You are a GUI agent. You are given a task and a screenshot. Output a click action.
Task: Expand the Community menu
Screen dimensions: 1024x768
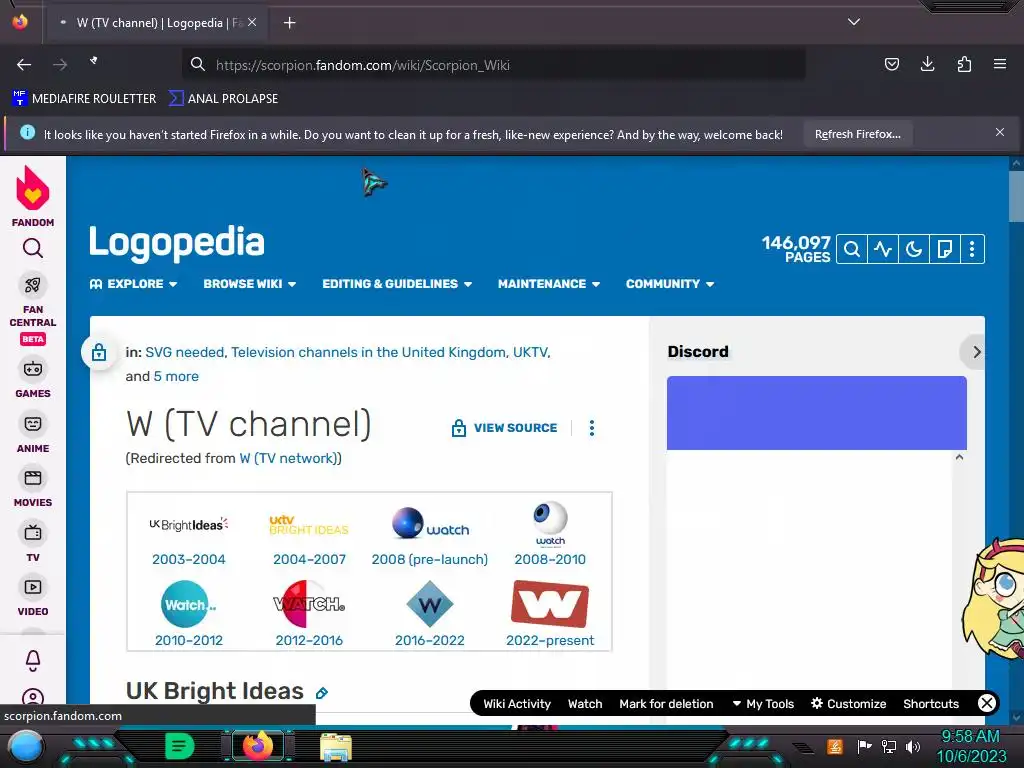(669, 284)
